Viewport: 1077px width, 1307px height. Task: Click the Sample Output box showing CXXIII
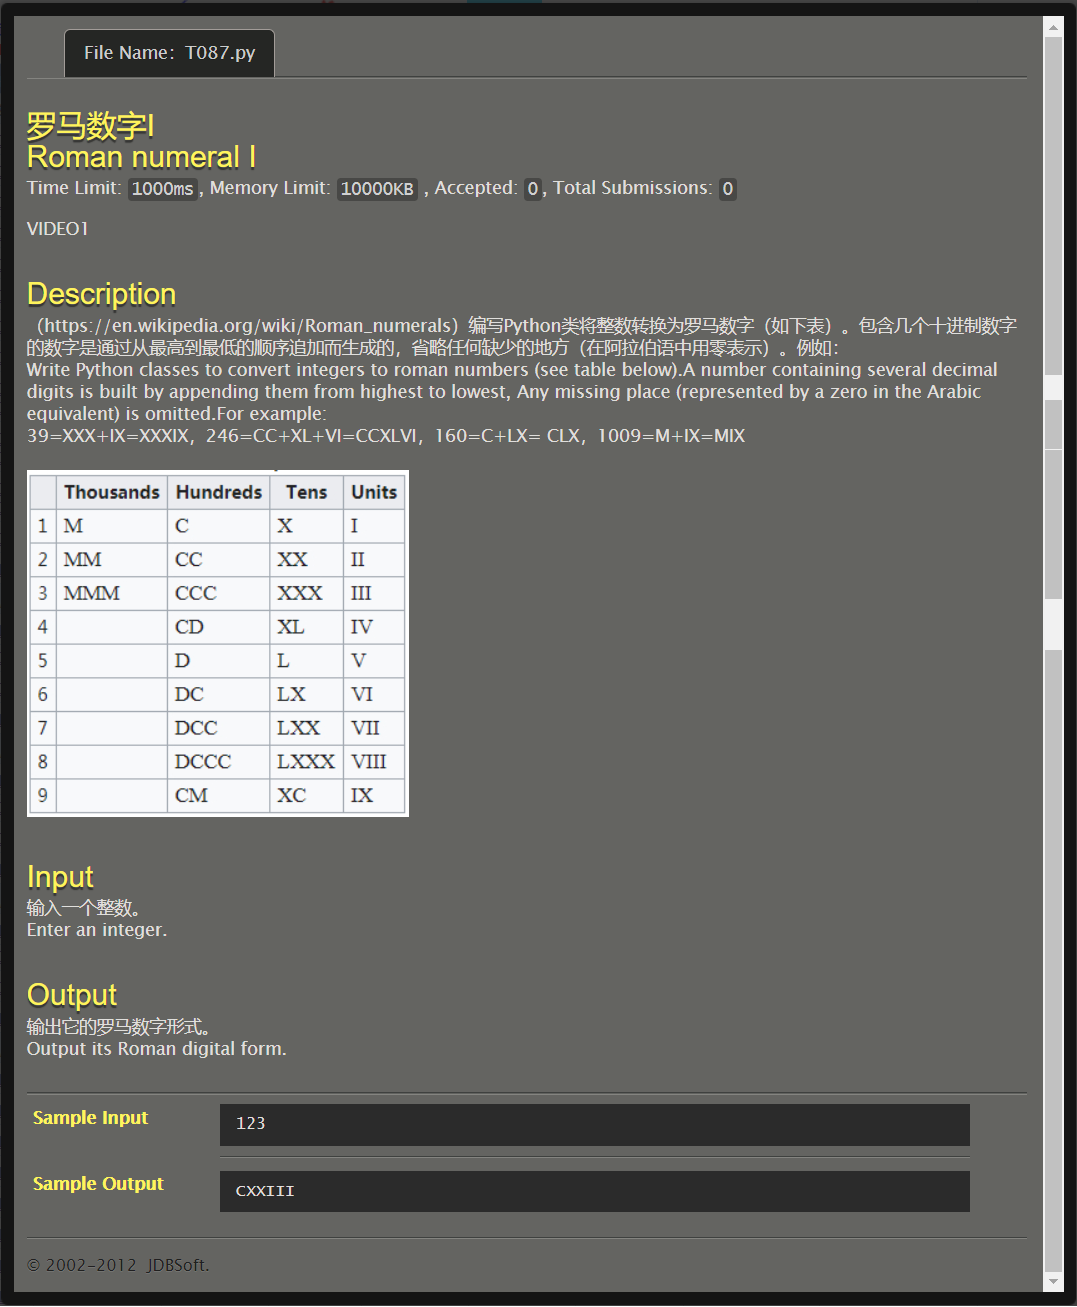pos(594,1191)
